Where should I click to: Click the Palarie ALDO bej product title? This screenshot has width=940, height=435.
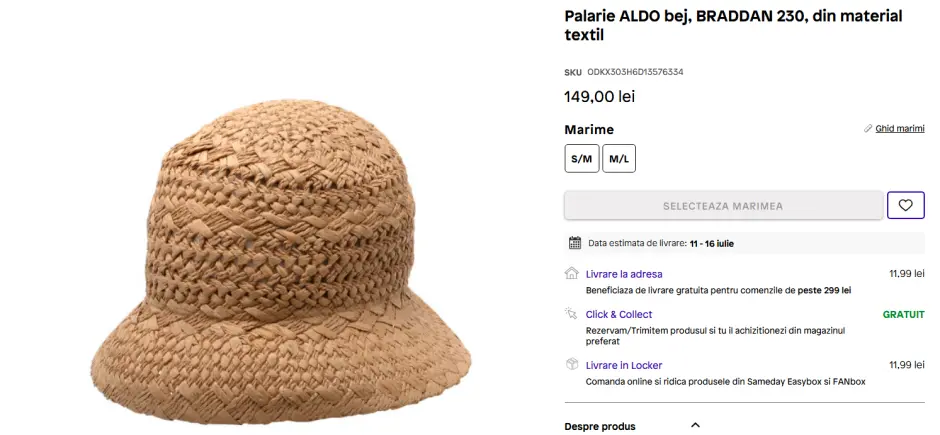pos(733,25)
